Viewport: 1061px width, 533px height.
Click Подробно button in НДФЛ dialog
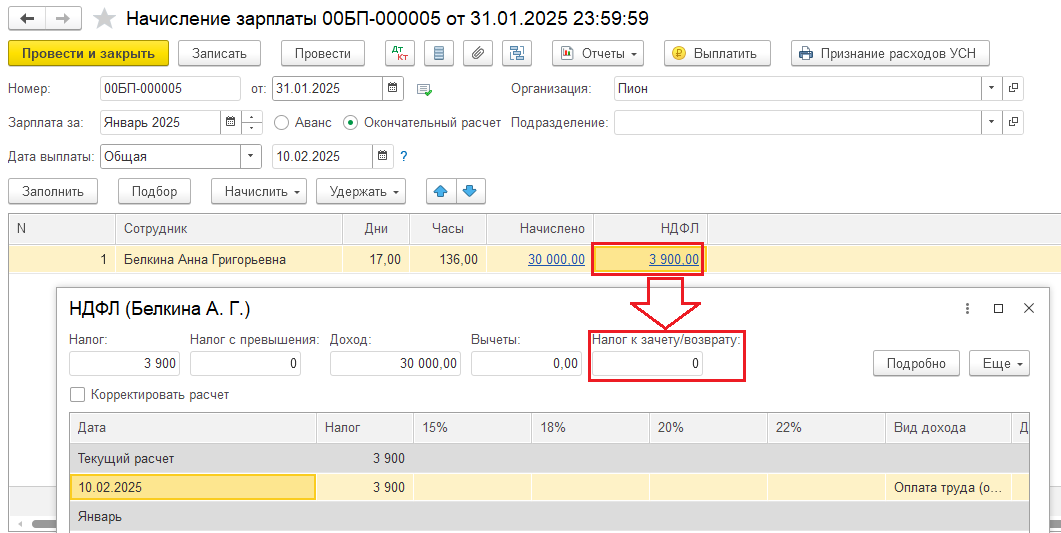pos(916,363)
